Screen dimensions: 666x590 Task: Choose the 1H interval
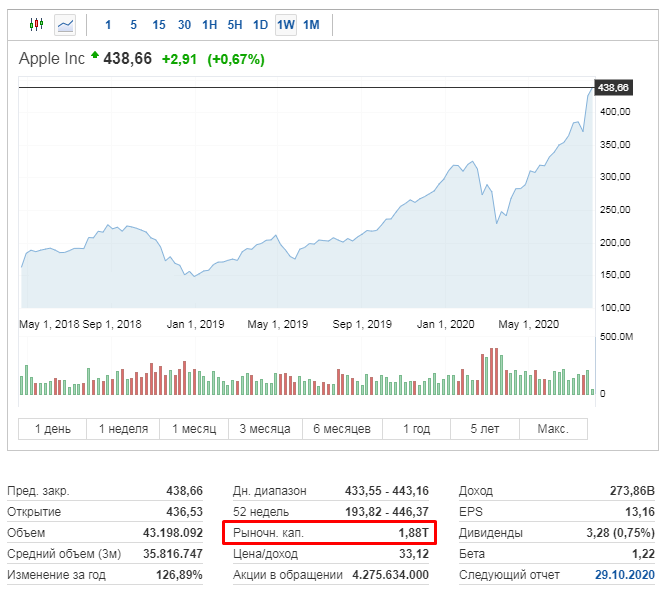click(209, 25)
